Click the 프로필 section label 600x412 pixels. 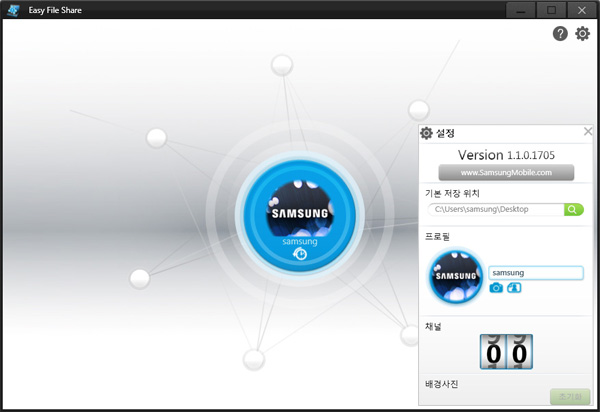click(x=437, y=237)
